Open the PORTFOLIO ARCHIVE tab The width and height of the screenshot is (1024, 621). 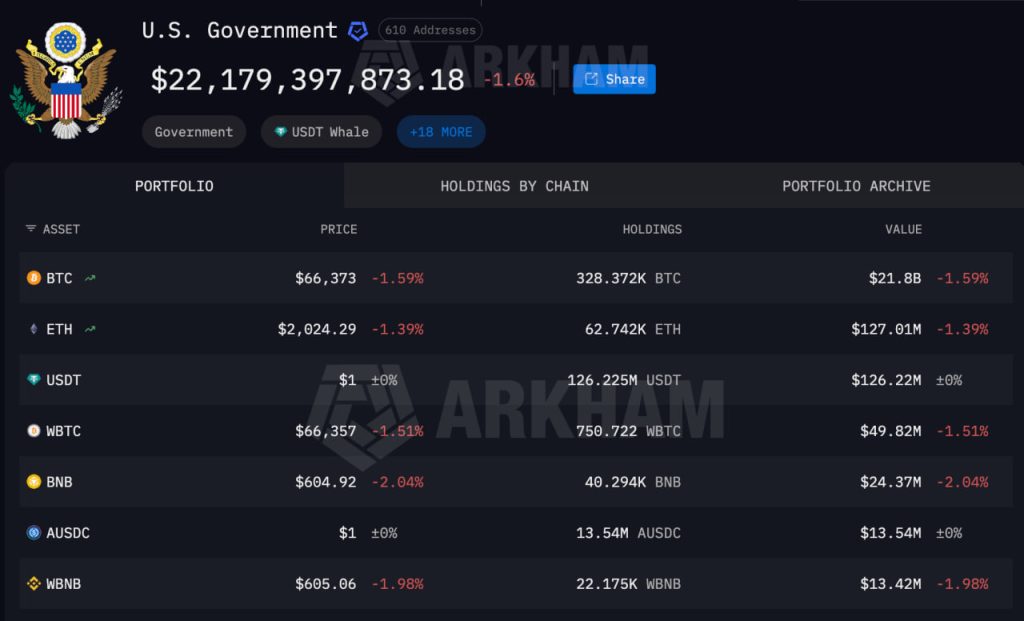click(856, 186)
